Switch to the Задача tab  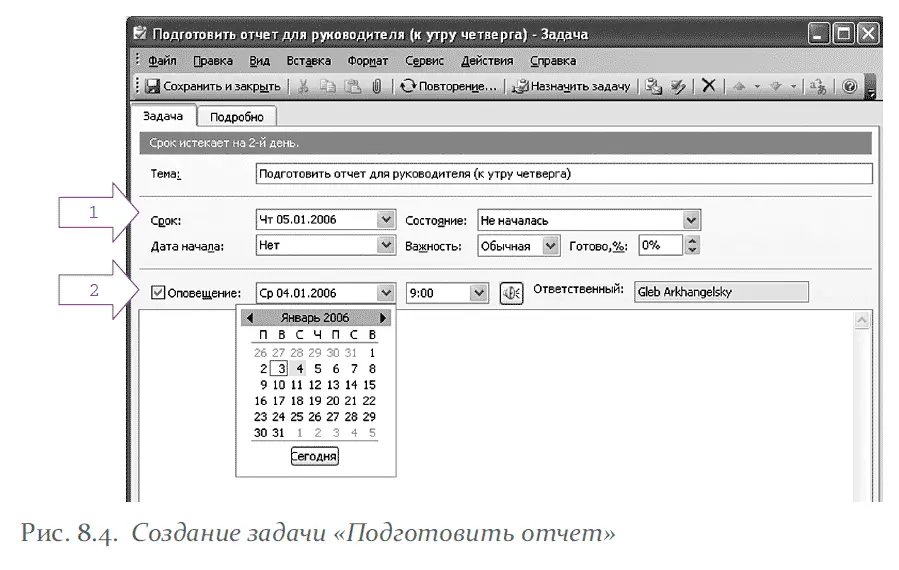(x=163, y=116)
